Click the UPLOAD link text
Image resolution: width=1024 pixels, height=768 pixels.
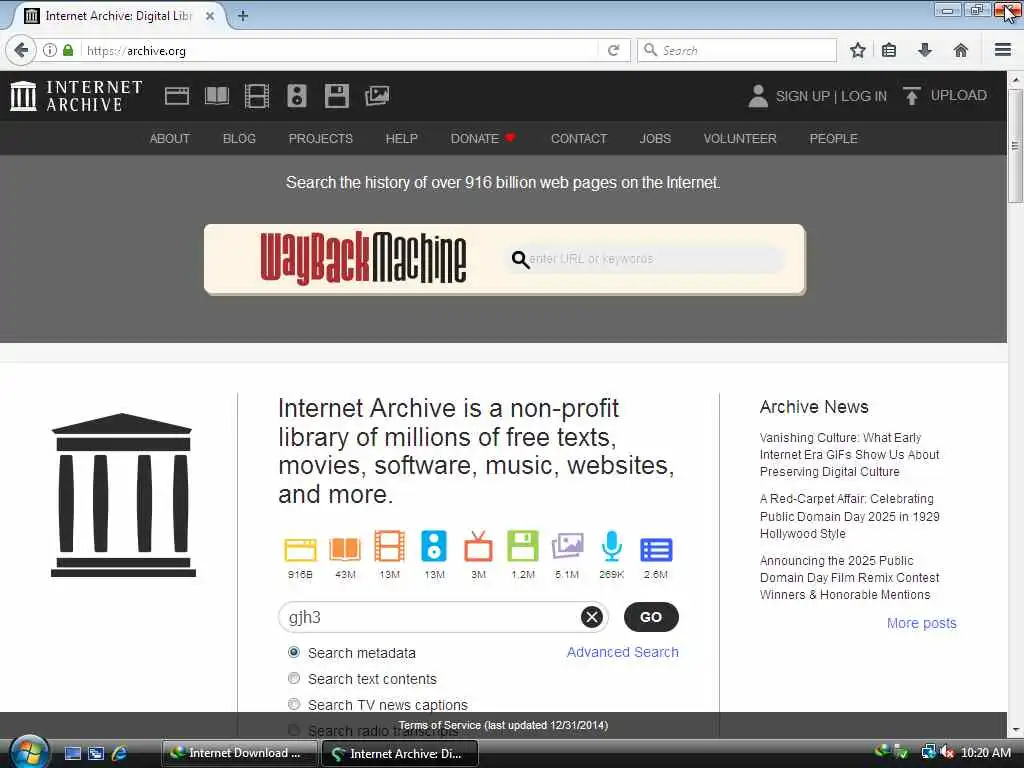pyautogui.click(x=958, y=95)
